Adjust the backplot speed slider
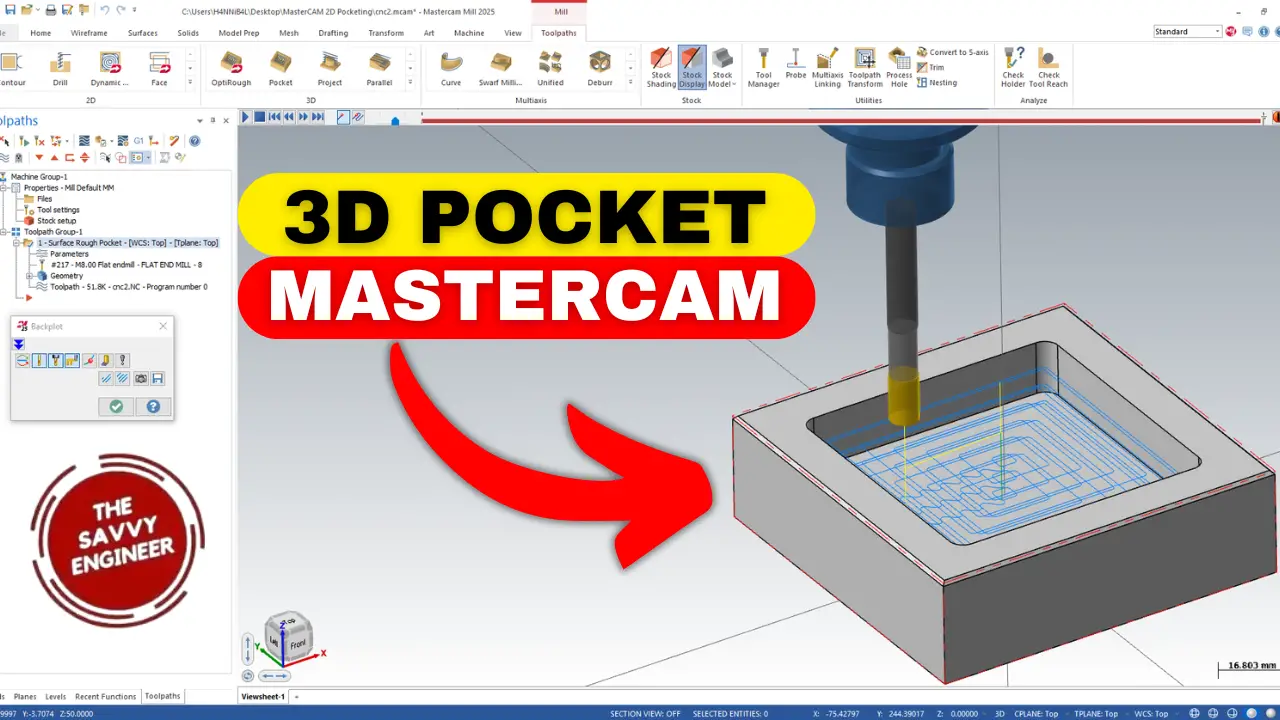The height and width of the screenshot is (720, 1280). coord(395,120)
